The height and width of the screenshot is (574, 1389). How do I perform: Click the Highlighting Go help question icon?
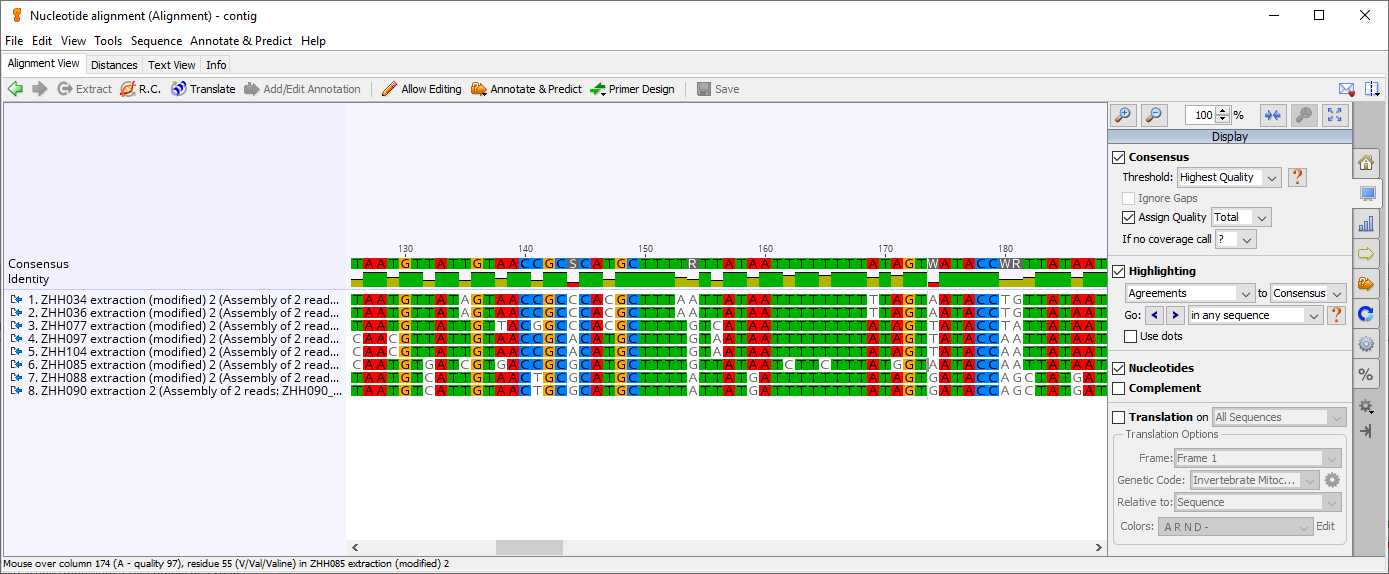[1335, 315]
